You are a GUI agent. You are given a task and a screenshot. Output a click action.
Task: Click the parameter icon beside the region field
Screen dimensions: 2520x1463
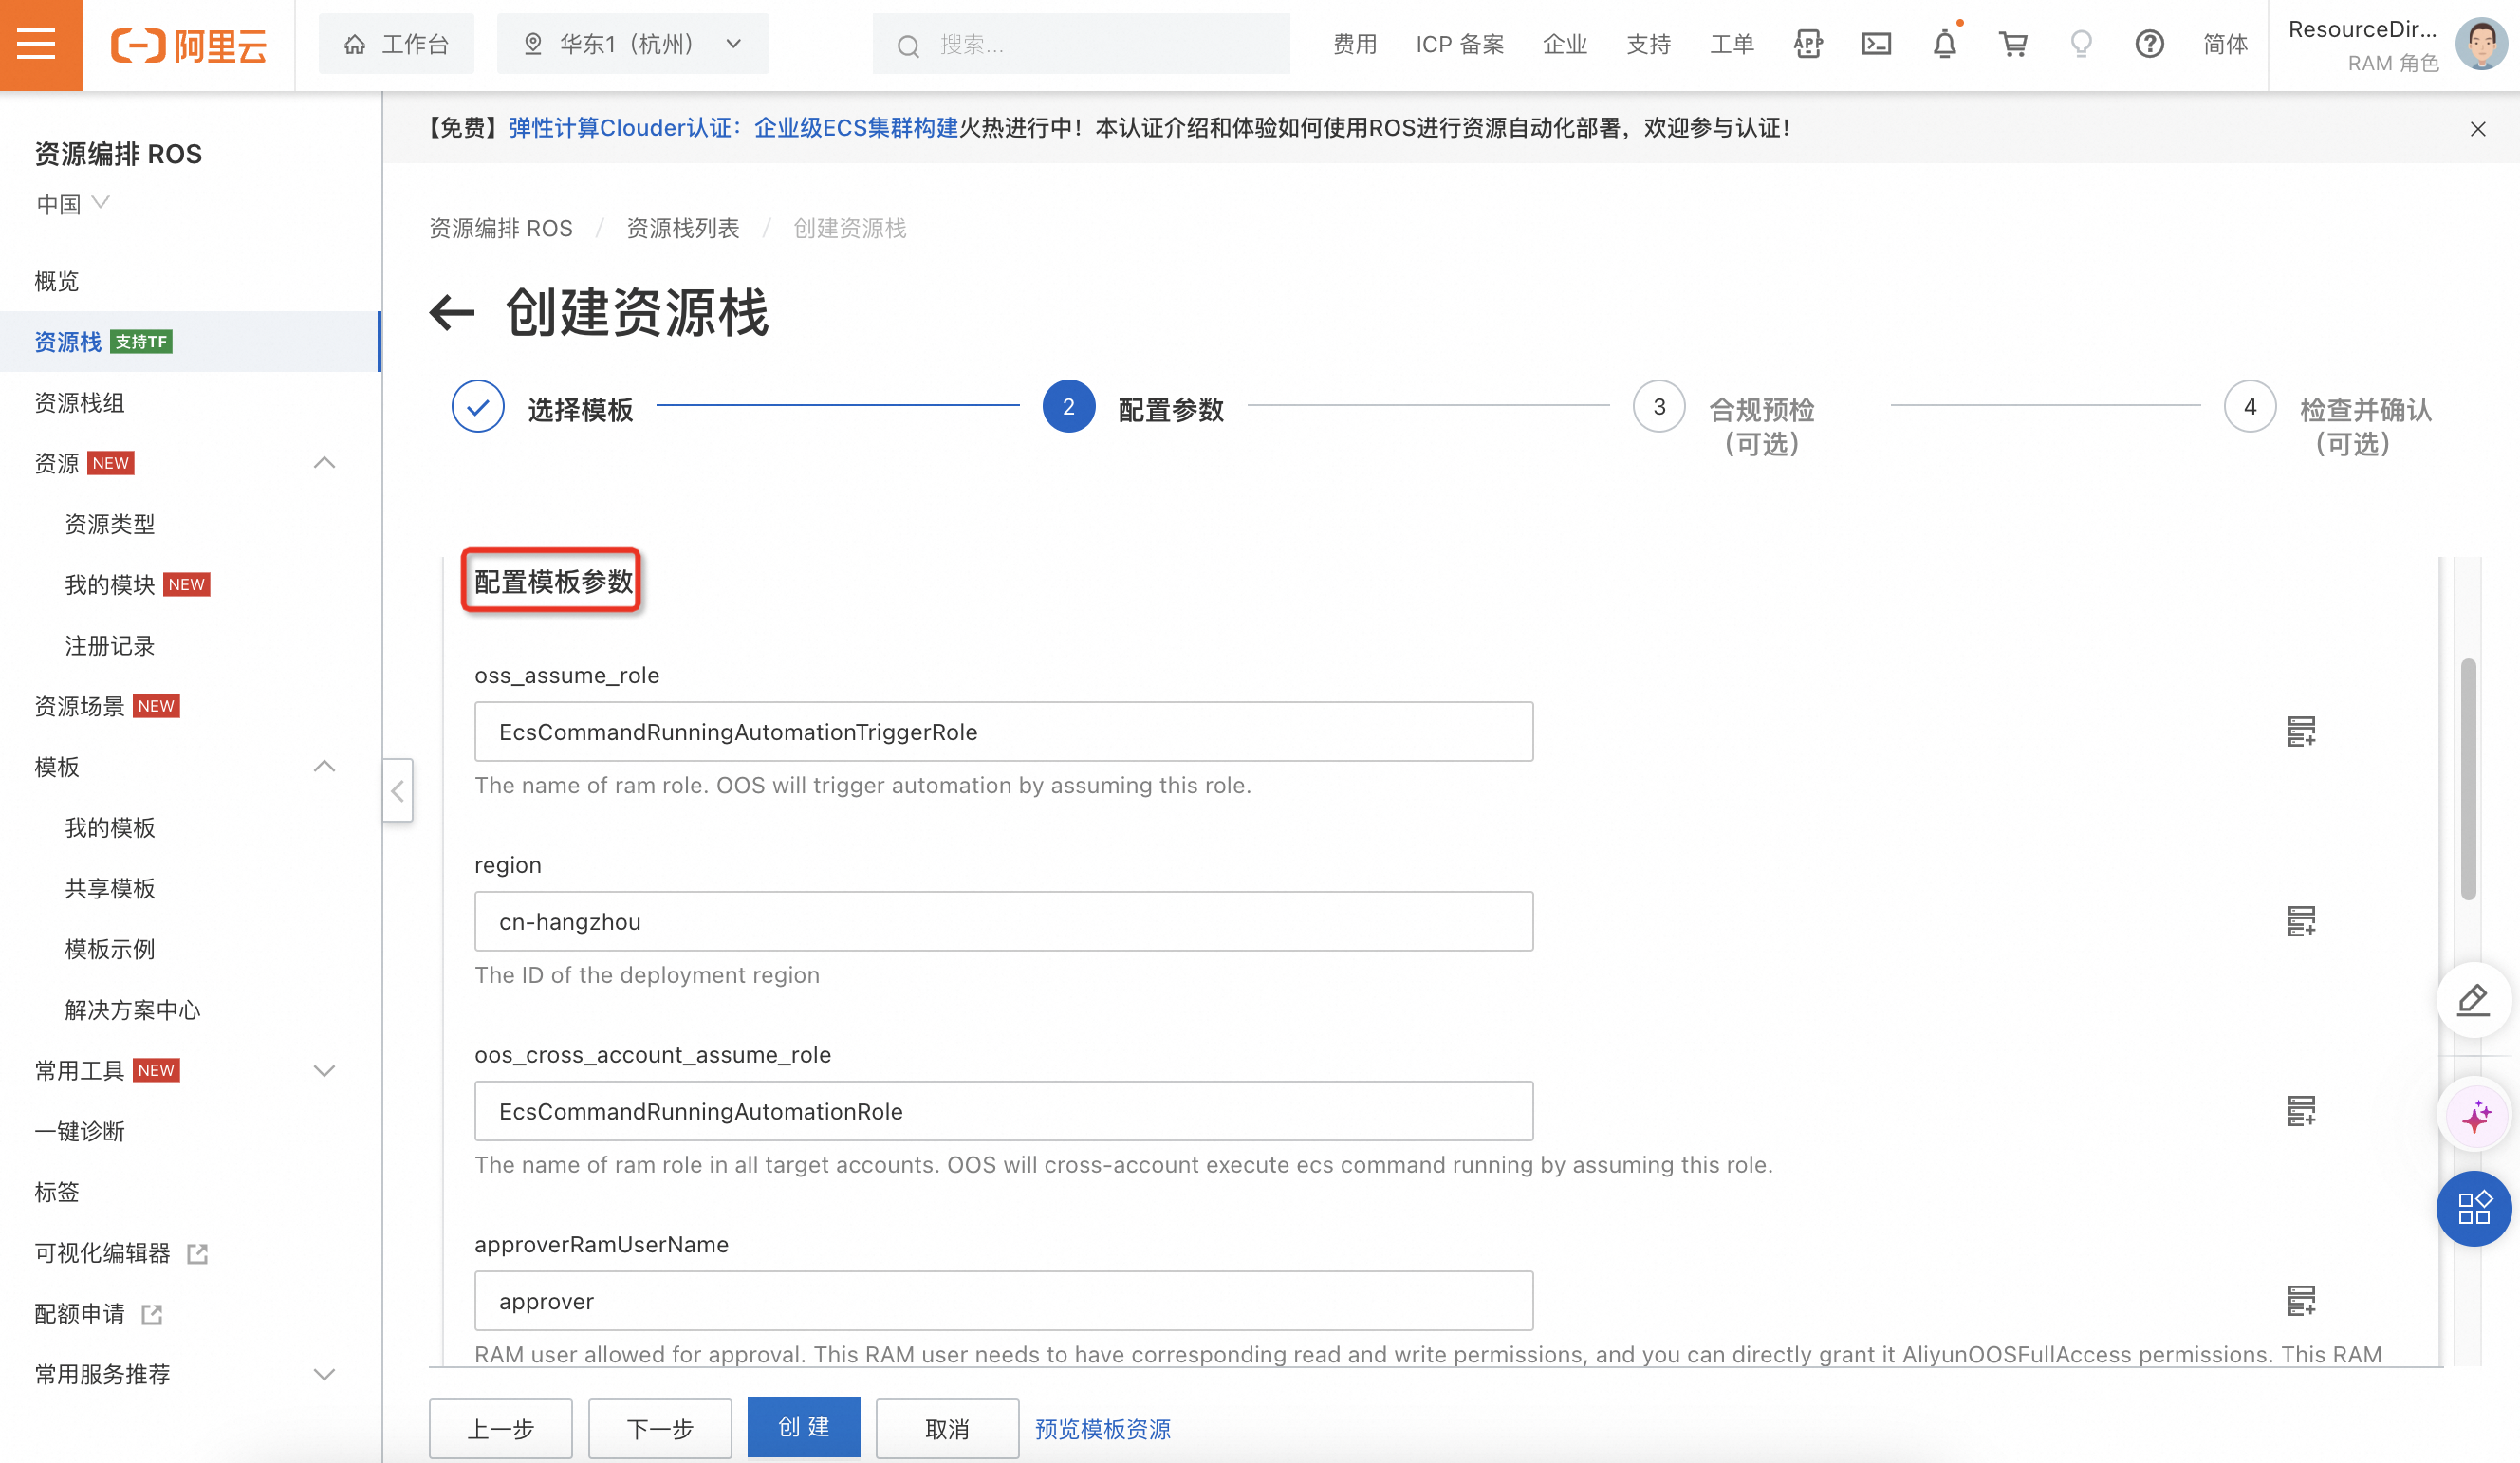pyautogui.click(x=2301, y=921)
